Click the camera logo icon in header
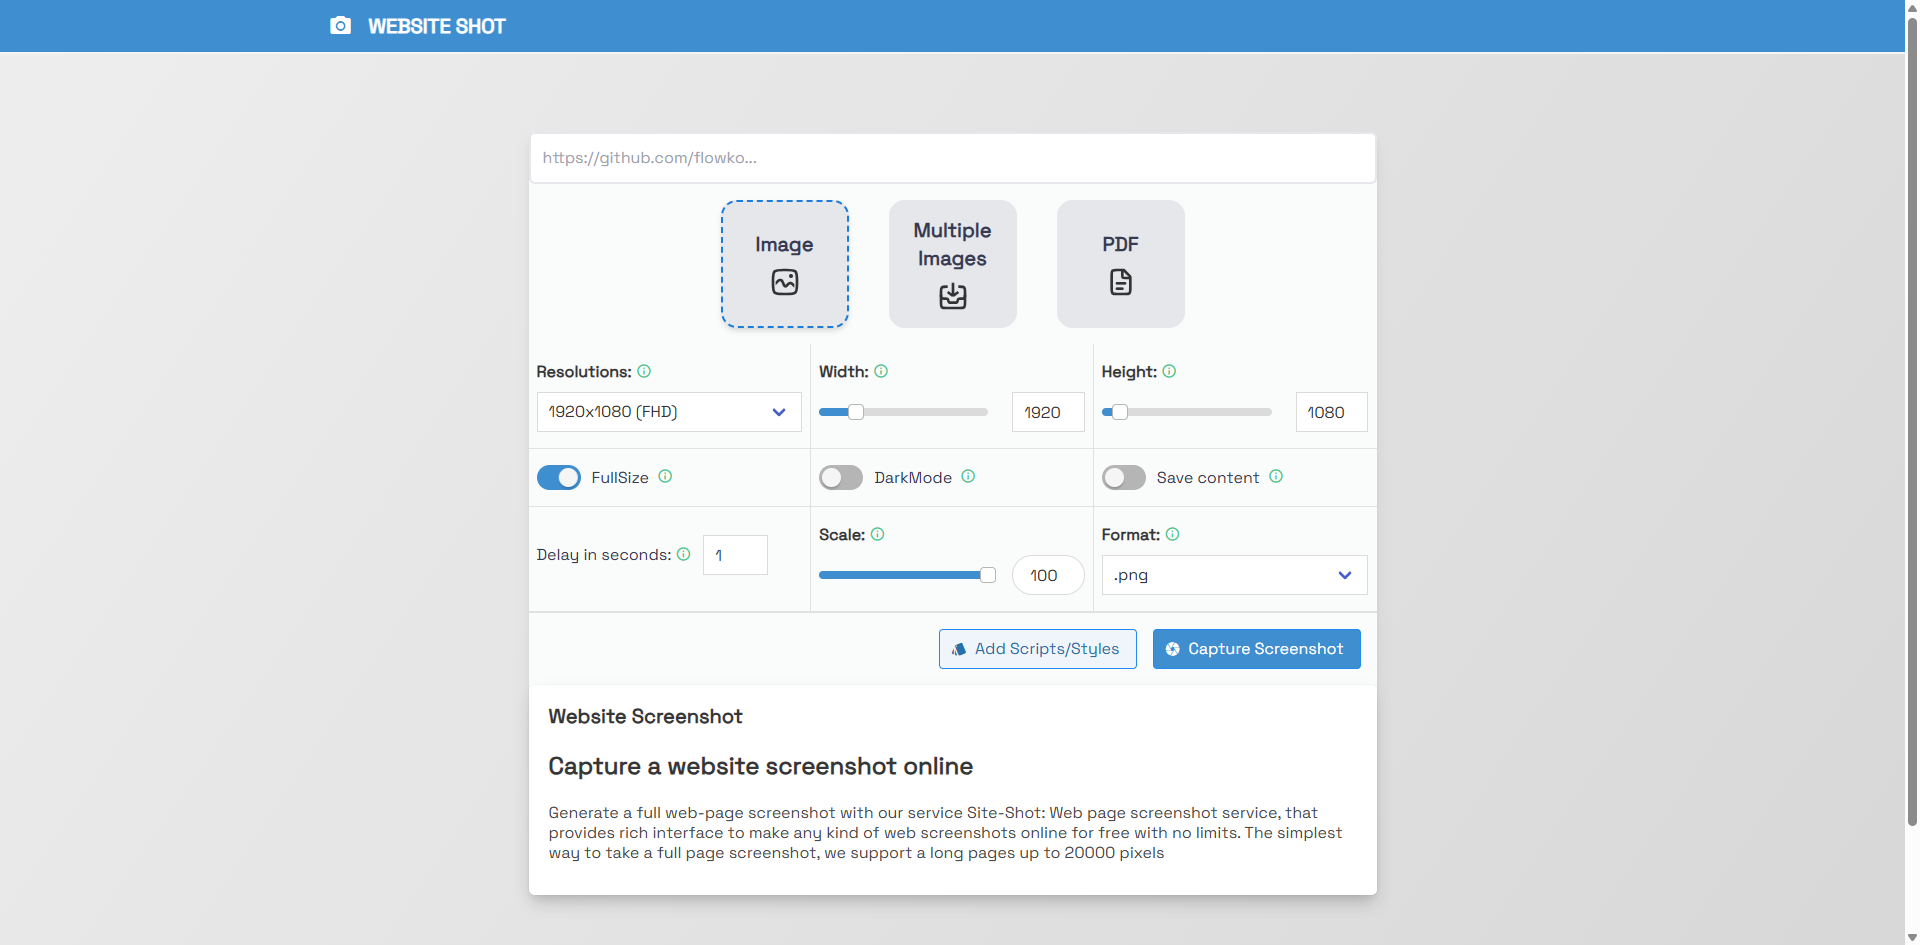Image resolution: width=1920 pixels, height=945 pixels. (x=340, y=26)
